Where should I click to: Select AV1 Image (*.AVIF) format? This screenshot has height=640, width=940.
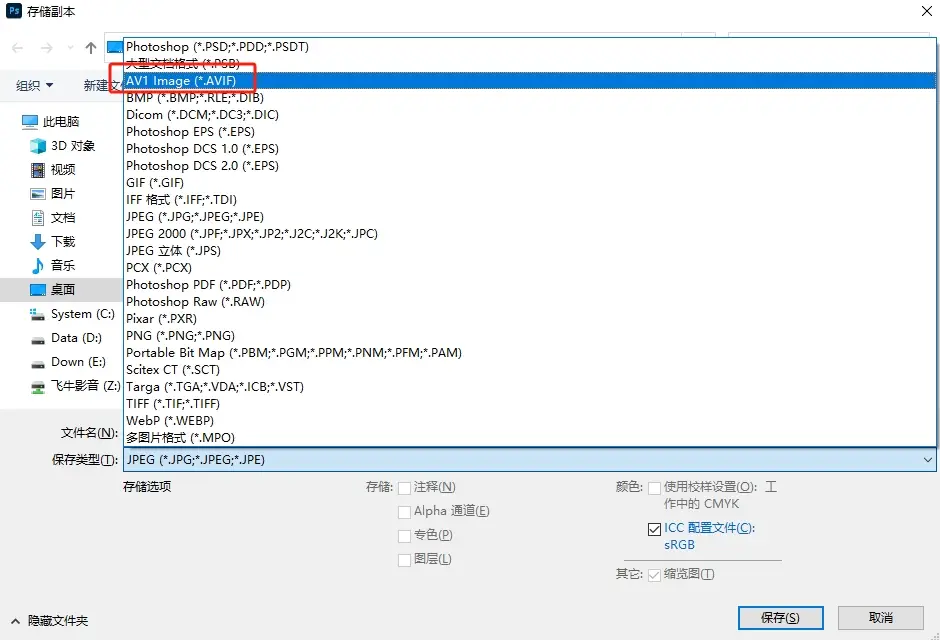(530, 80)
